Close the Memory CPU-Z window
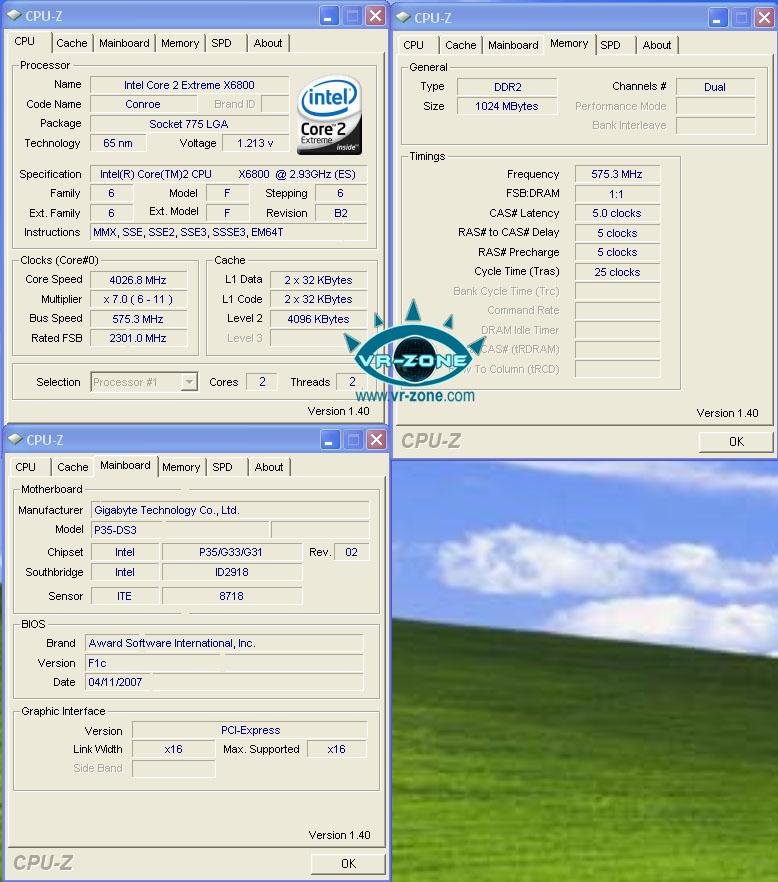The height and width of the screenshot is (882, 778). point(764,17)
